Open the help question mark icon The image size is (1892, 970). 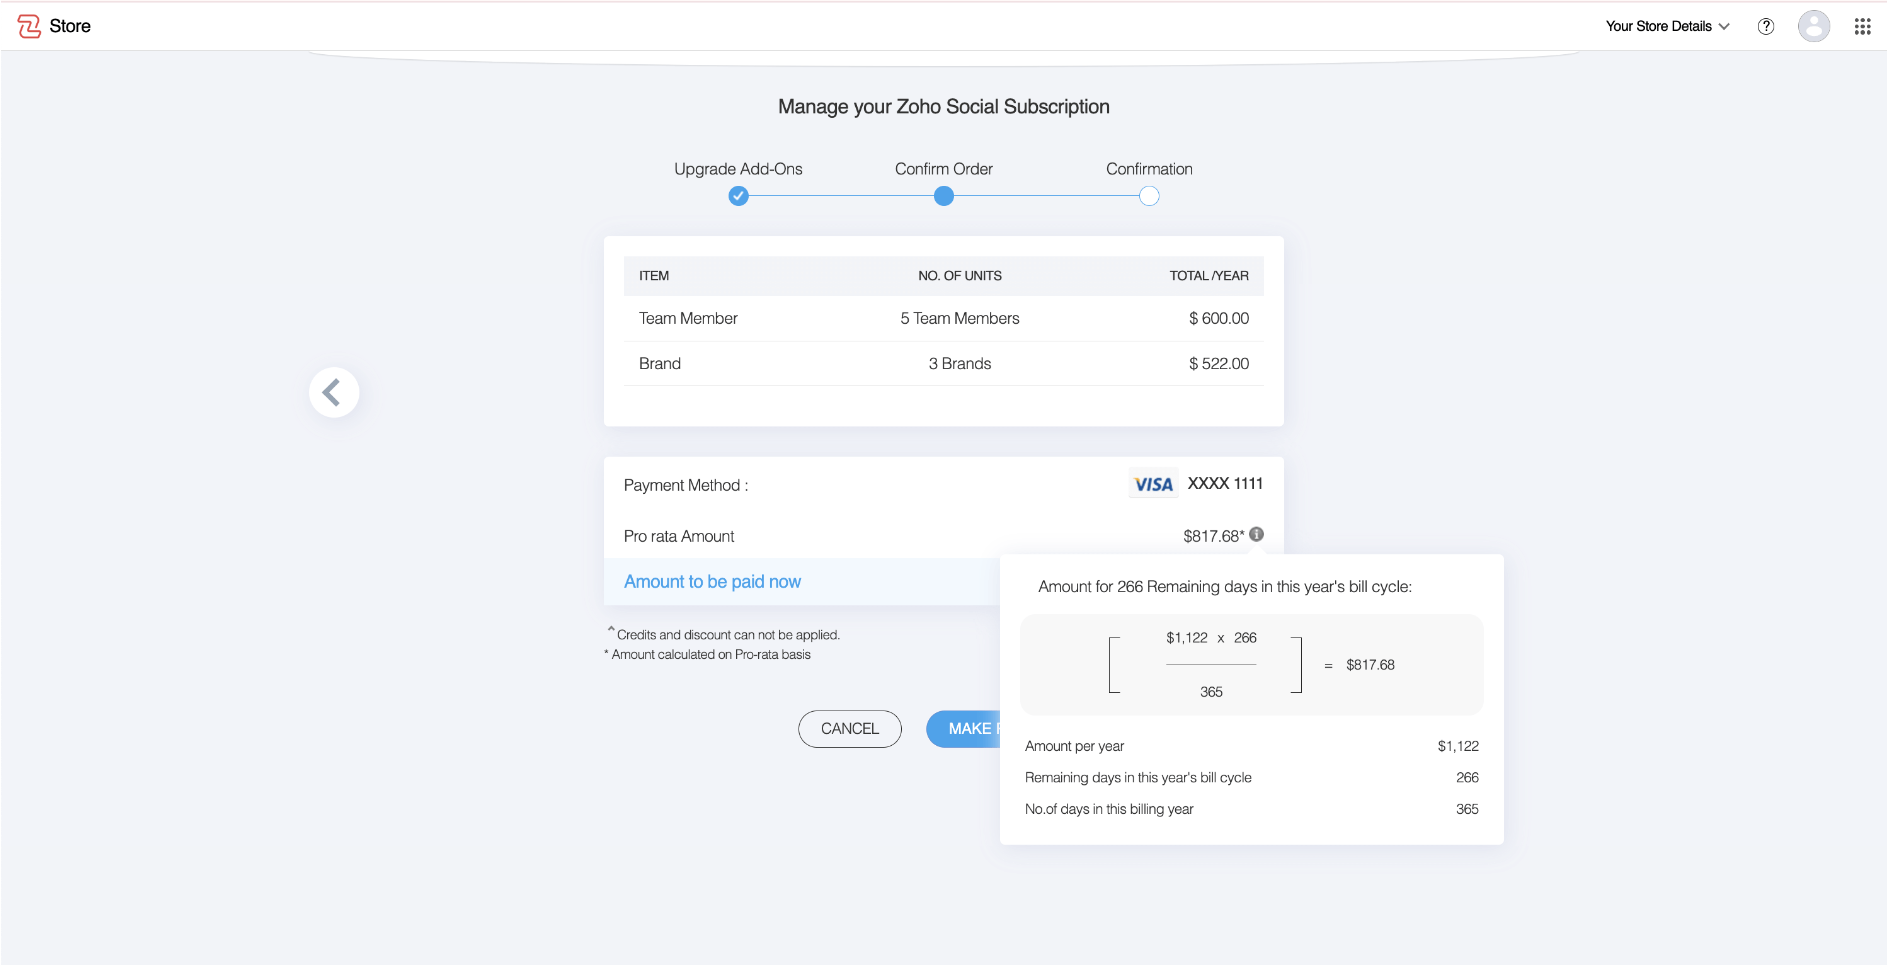coord(1766,27)
